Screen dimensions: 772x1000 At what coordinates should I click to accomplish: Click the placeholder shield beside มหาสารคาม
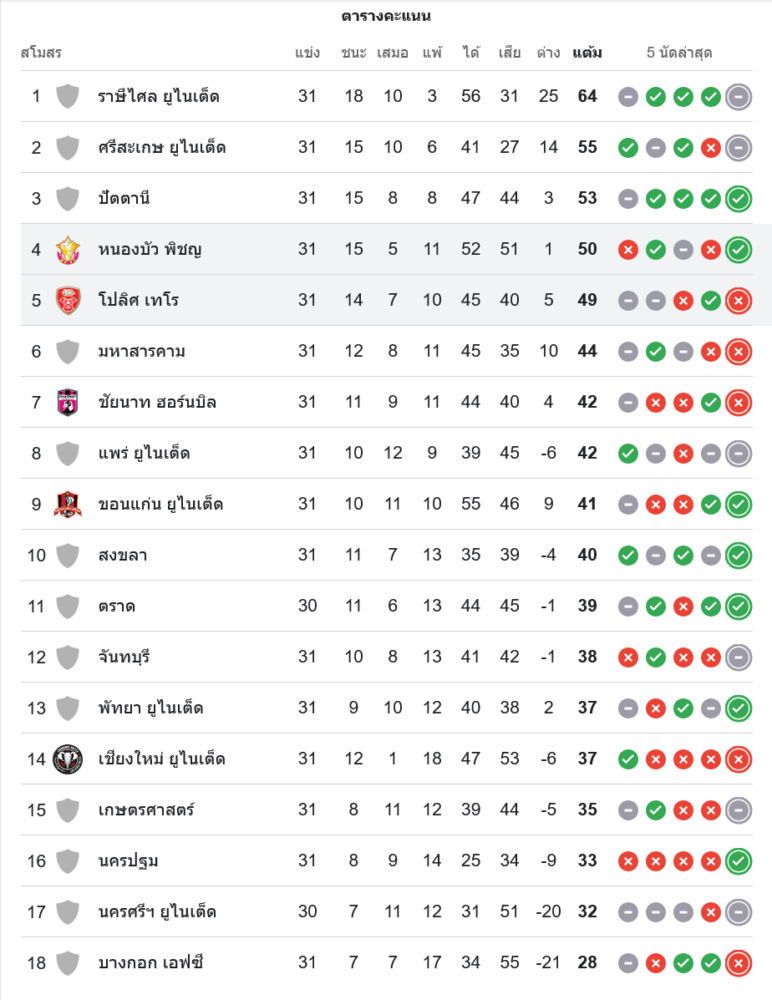point(67,351)
